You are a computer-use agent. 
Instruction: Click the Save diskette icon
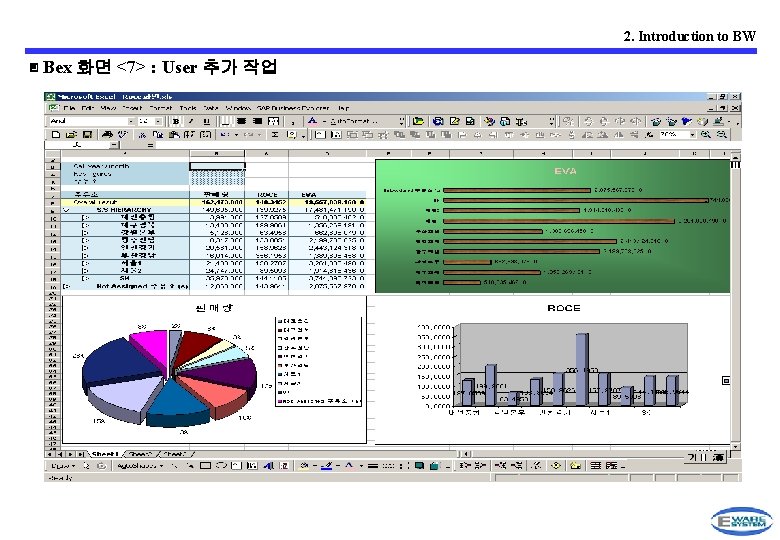[87, 135]
